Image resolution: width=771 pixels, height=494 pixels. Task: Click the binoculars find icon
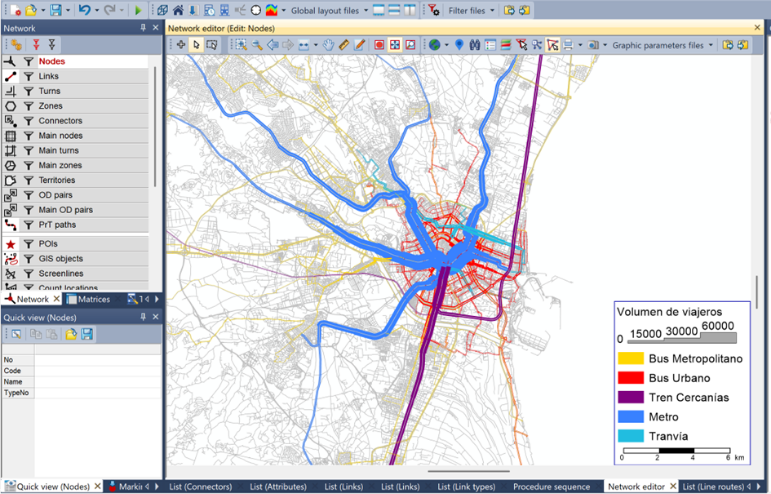pos(475,45)
